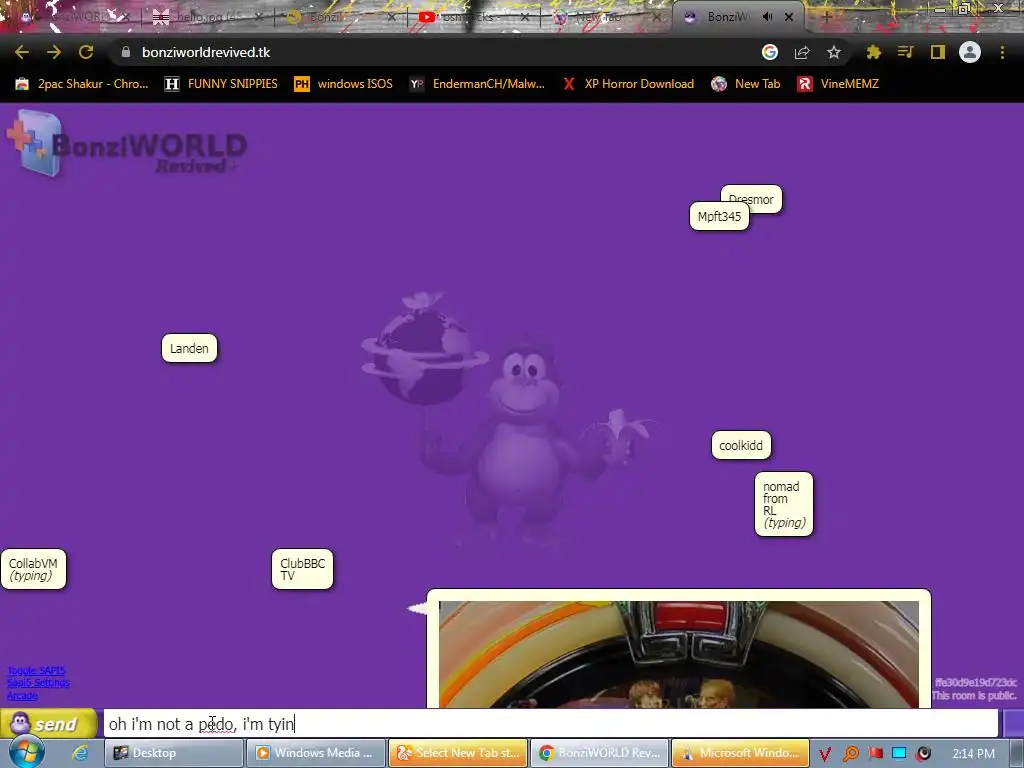
Task: Click the jukebox video thumbnail
Action: pos(679,654)
